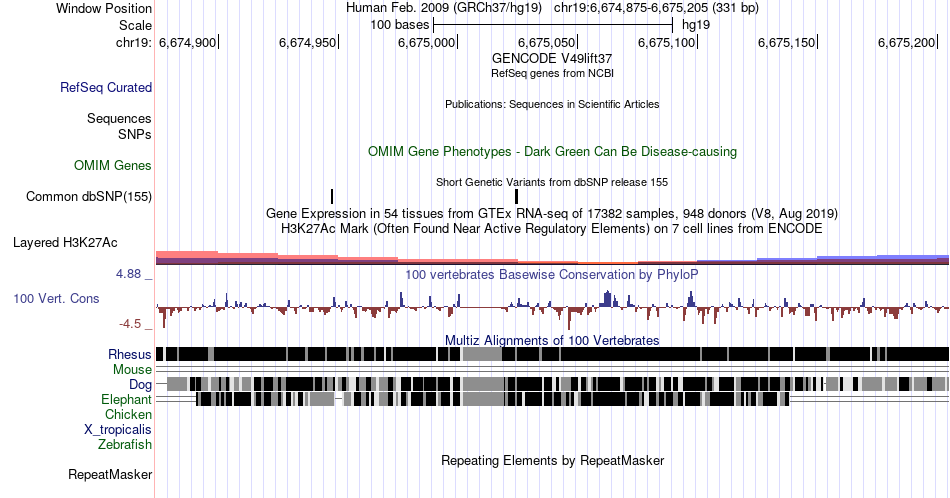This screenshot has width=950, height=498.
Task: Select the Rhesus alignment row label
Action: pos(130,354)
